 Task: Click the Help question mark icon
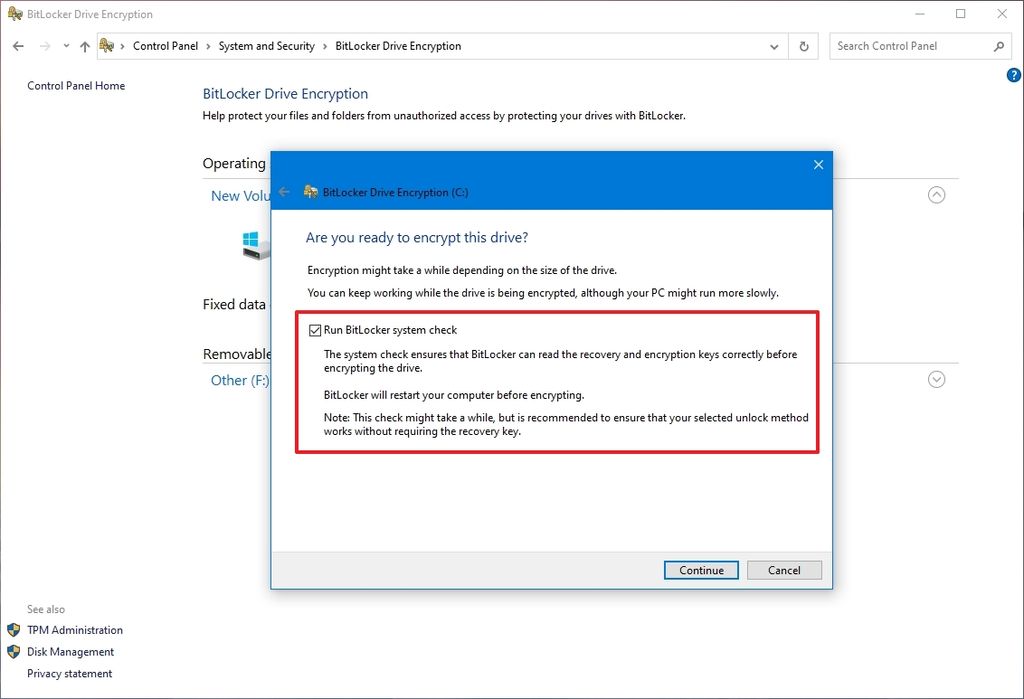[x=1014, y=75]
